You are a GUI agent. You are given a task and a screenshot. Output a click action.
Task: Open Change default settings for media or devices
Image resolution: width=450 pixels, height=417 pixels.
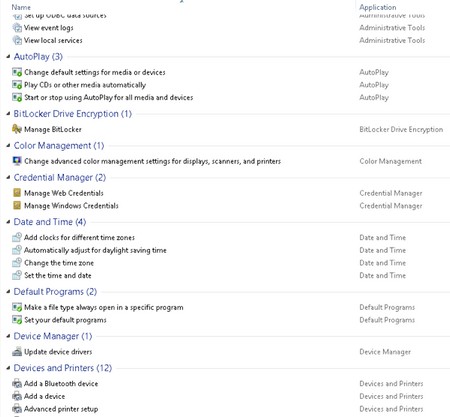(x=95, y=72)
